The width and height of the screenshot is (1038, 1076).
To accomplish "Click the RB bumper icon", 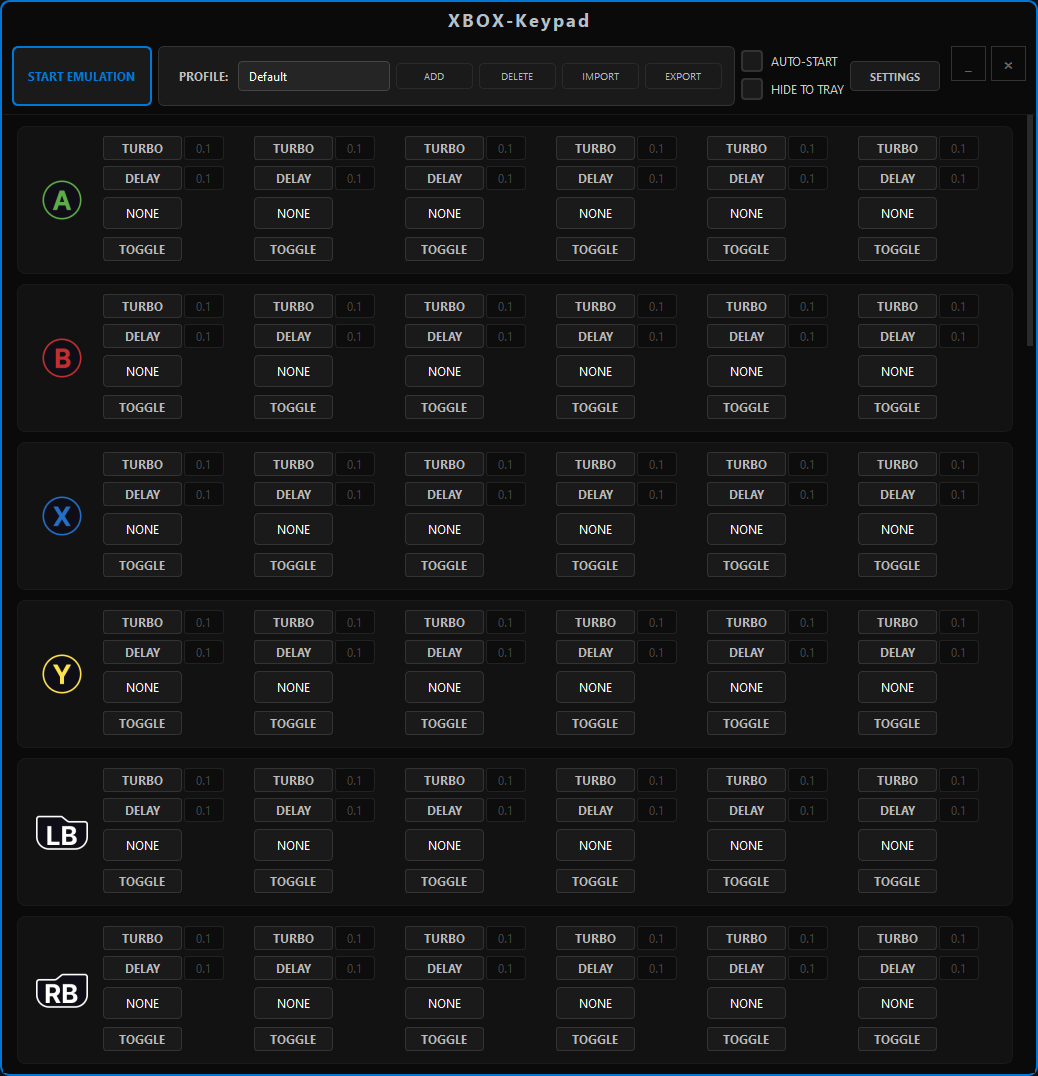I will pyautogui.click(x=61, y=990).
